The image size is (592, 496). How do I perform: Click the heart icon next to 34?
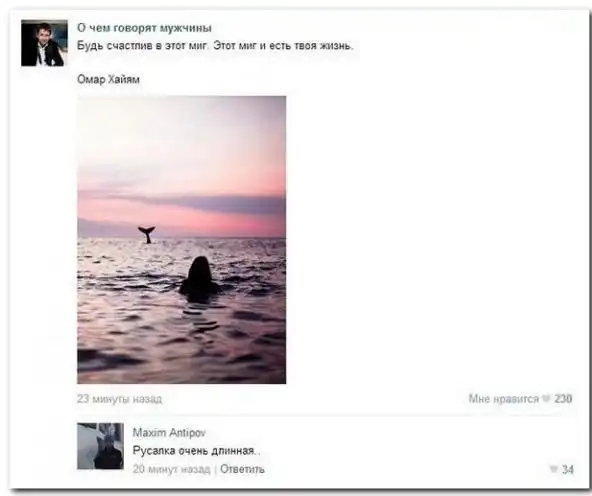(x=554, y=469)
